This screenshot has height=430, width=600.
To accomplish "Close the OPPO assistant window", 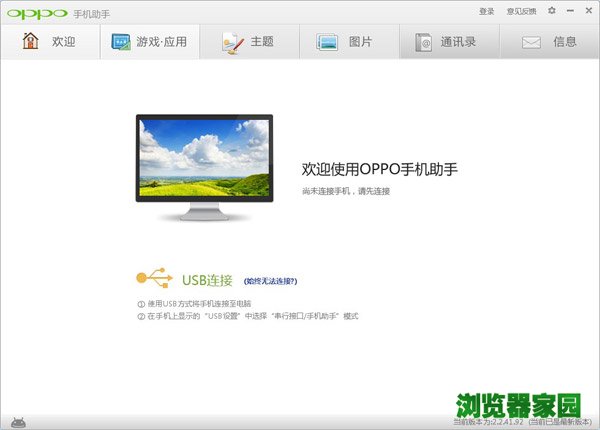I will pyautogui.click(x=589, y=11).
